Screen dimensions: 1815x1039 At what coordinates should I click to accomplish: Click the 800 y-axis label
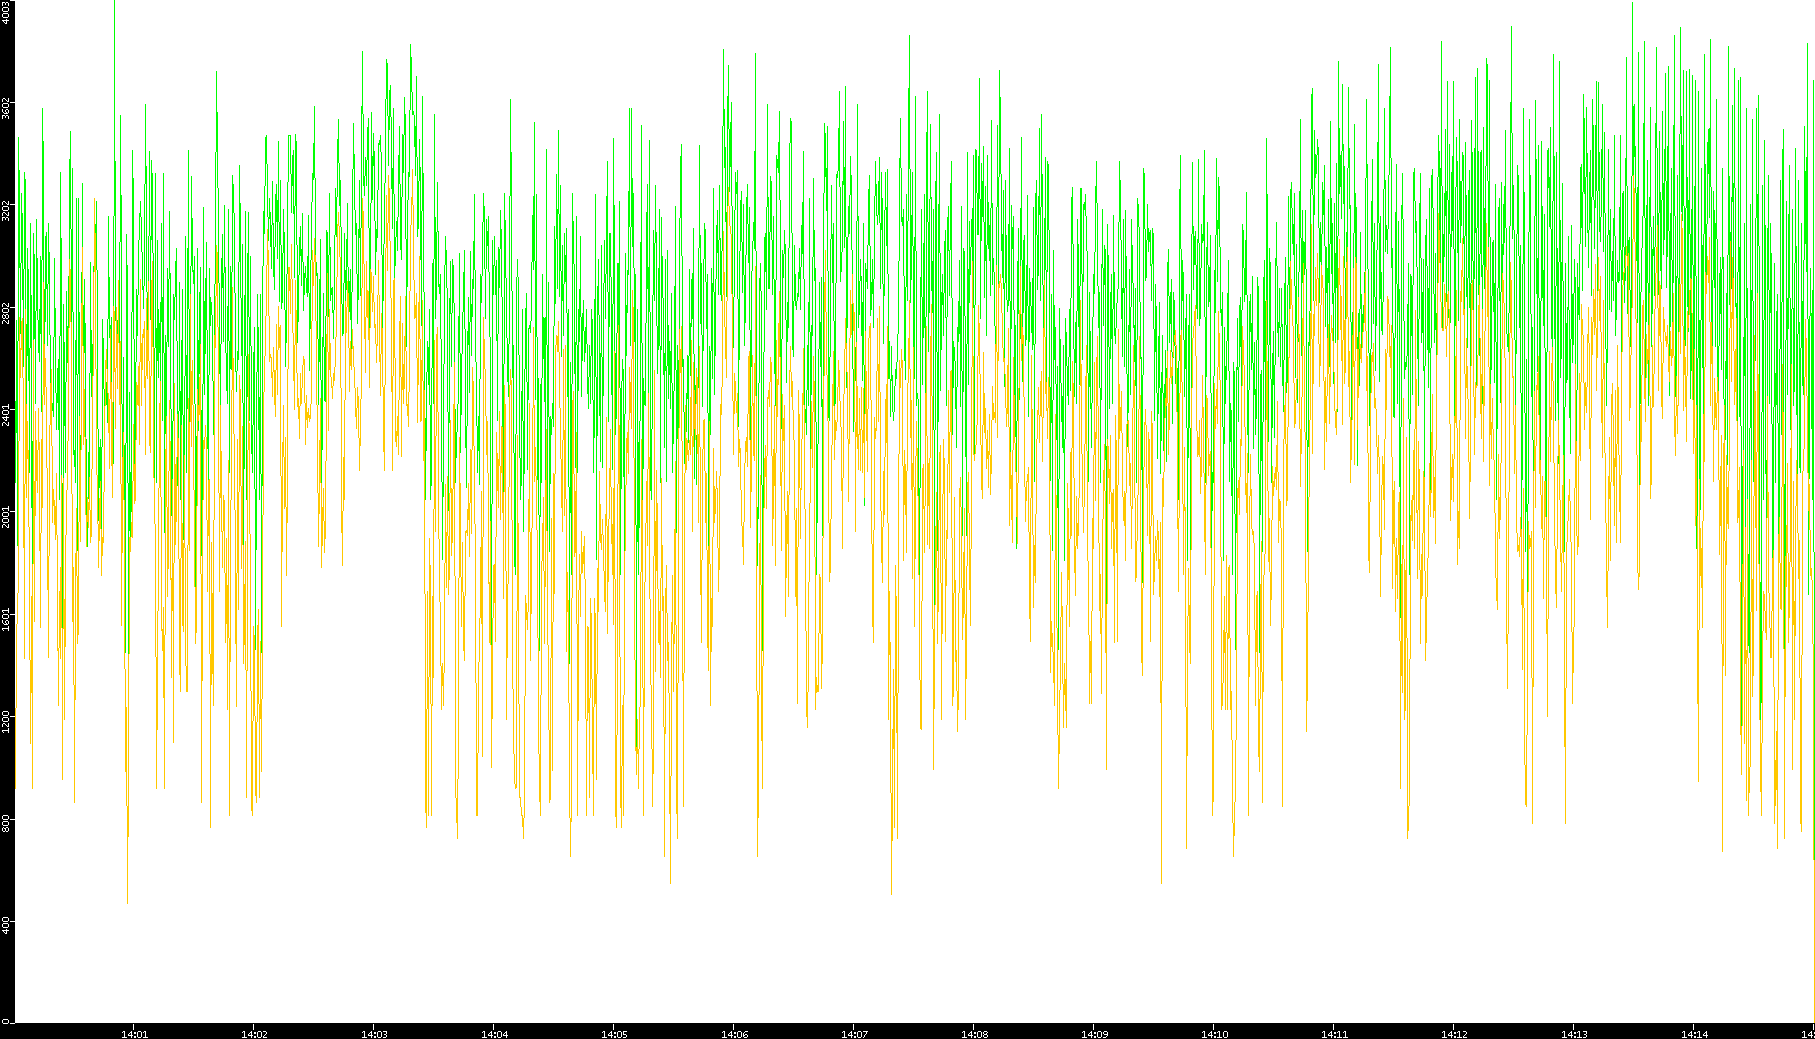tap(7, 823)
